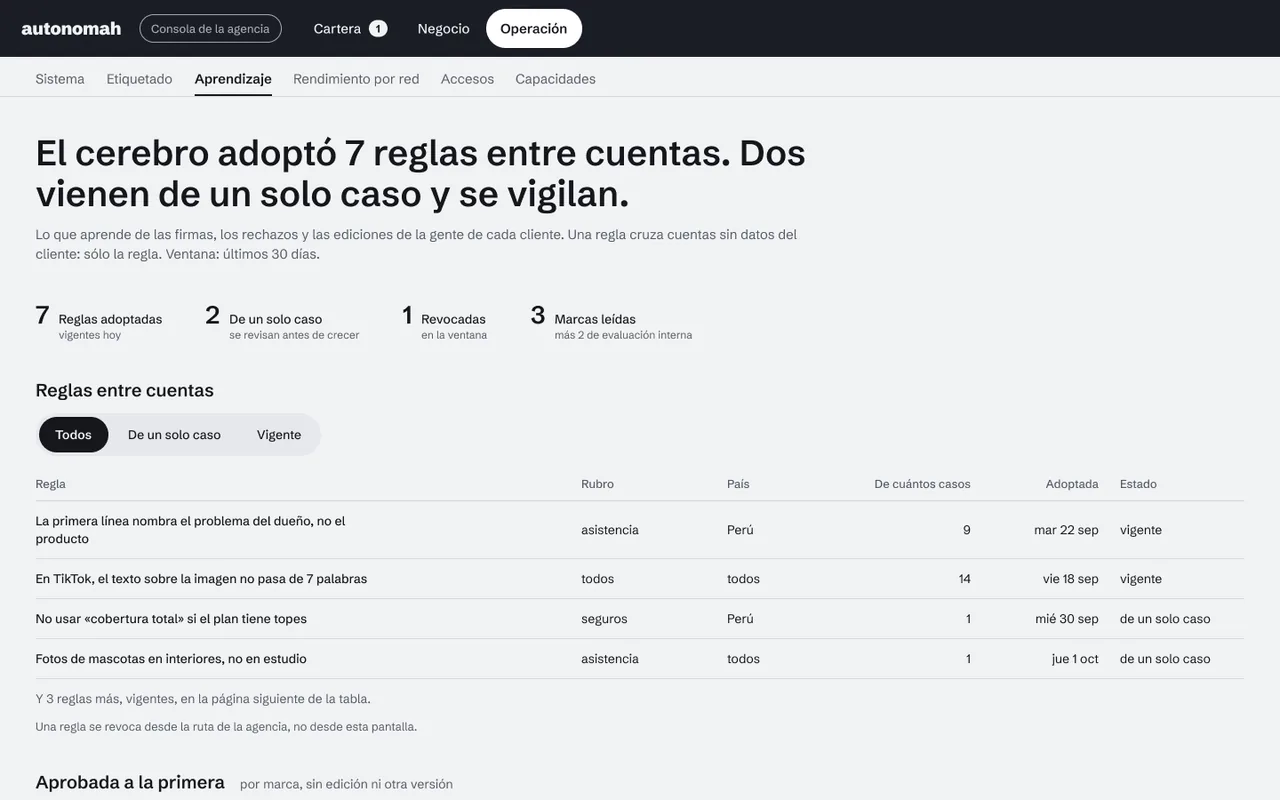Viewport: 1280px width, 800px height.
Task: Click the Estado column header
Action: click(x=1138, y=484)
